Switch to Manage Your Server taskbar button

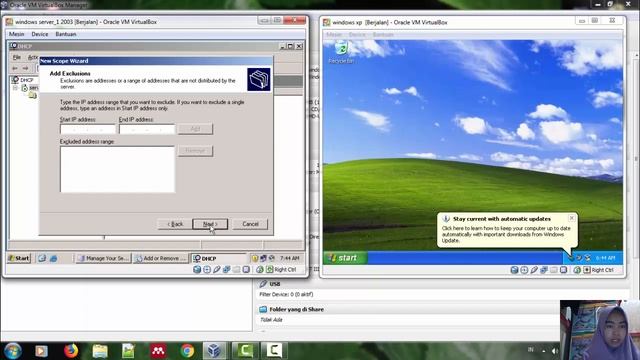point(103,258)
